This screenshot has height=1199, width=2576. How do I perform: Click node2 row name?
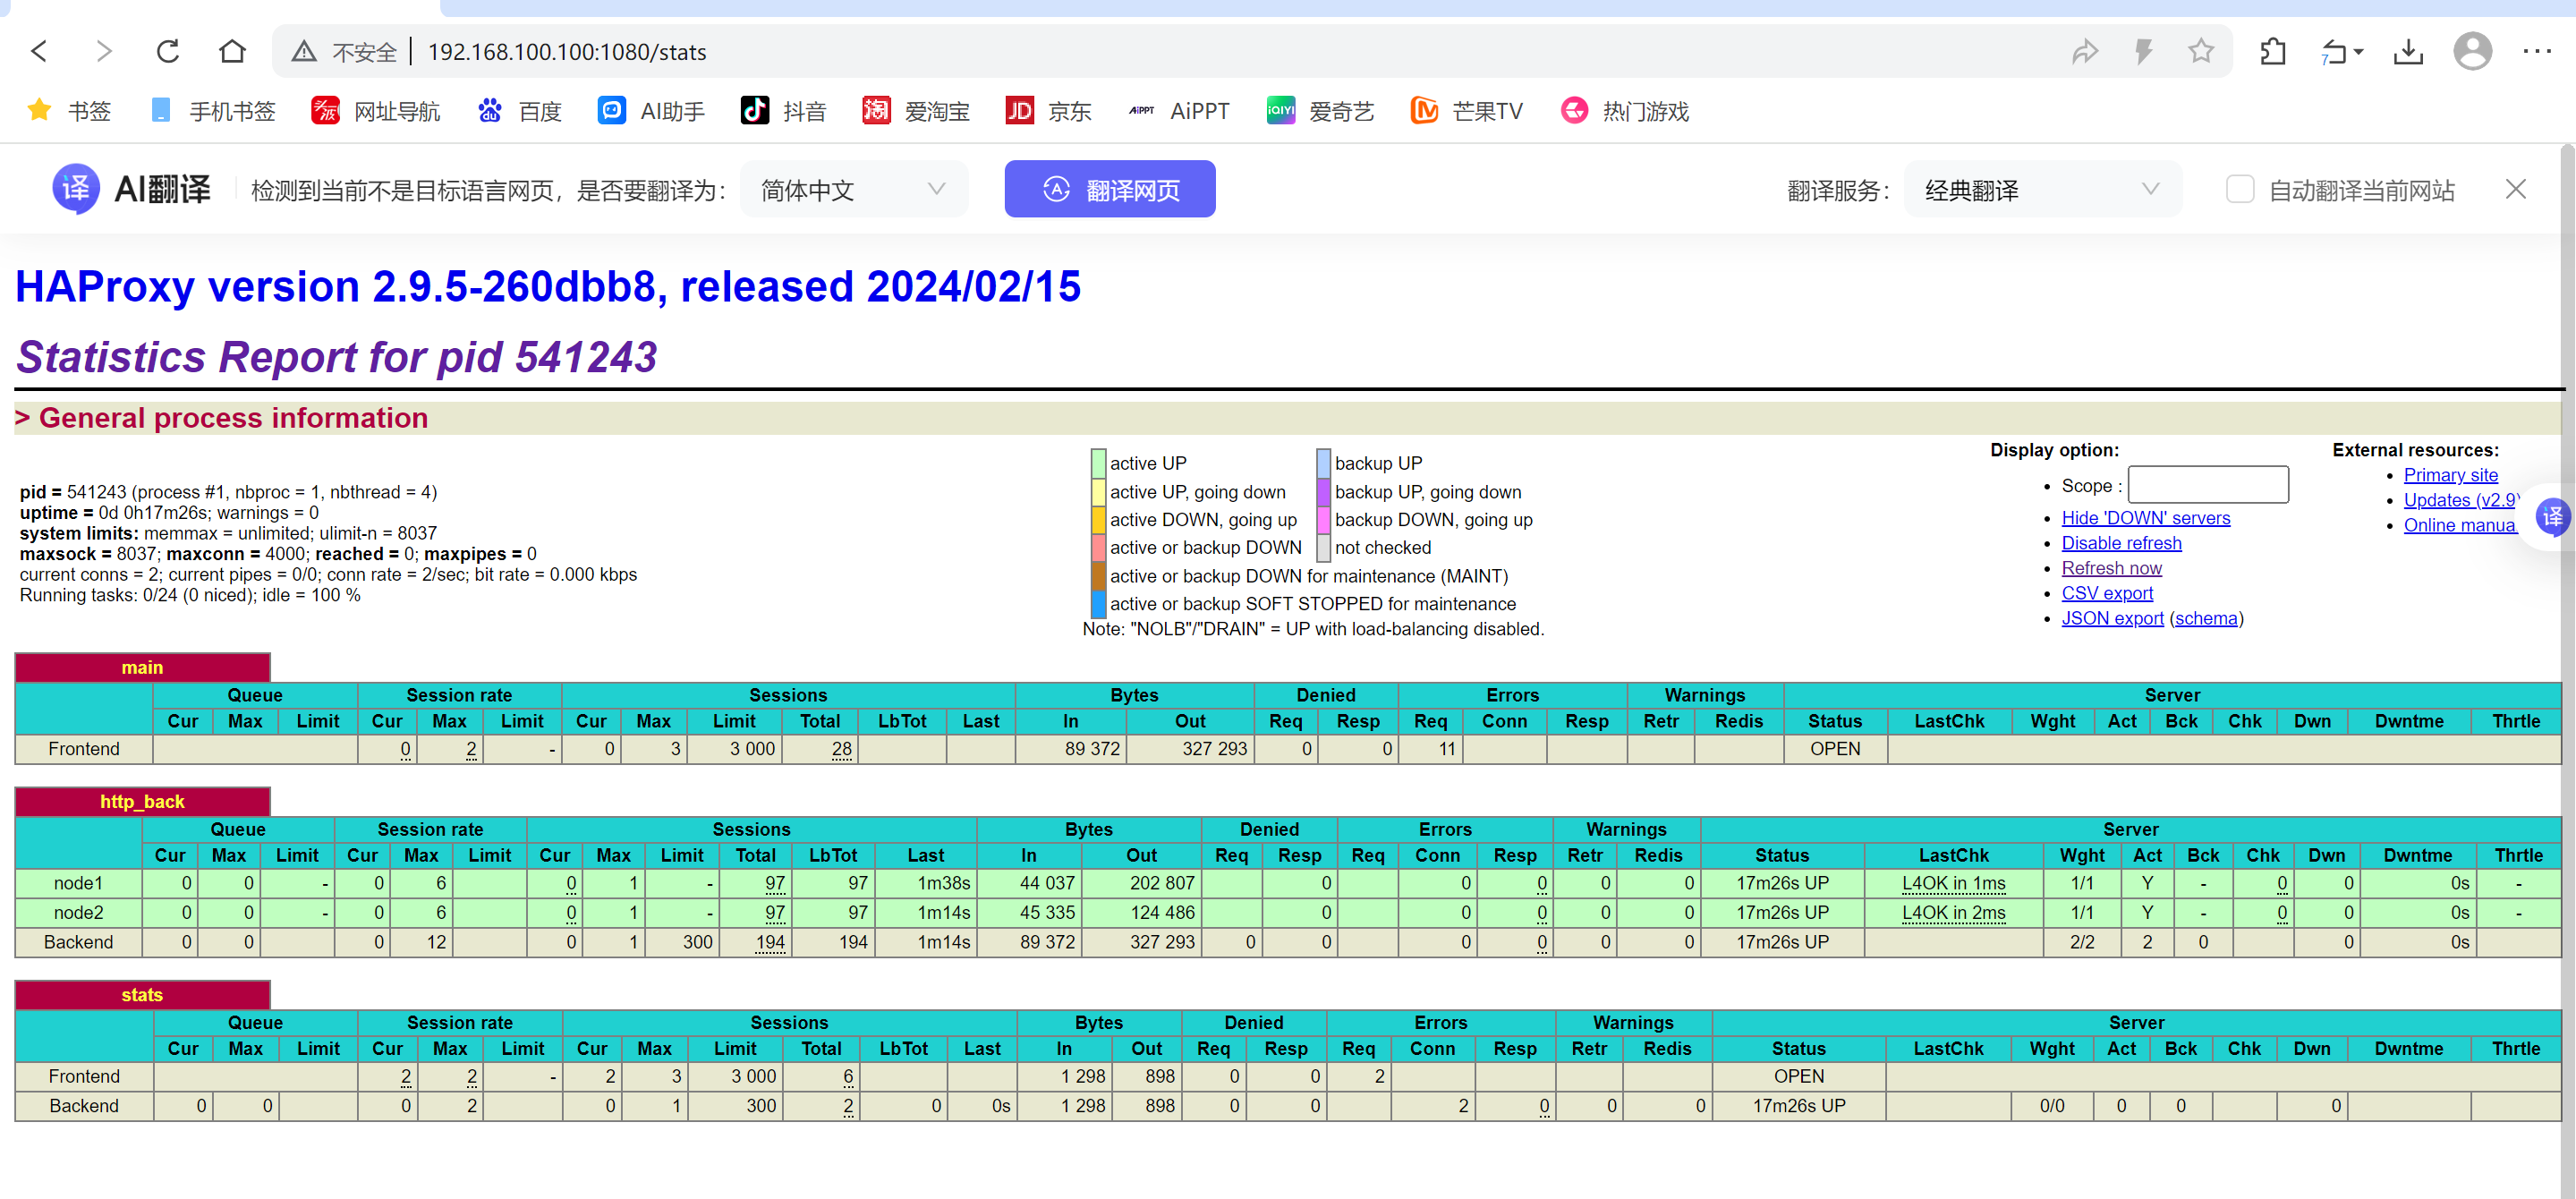tap(78, 912)
